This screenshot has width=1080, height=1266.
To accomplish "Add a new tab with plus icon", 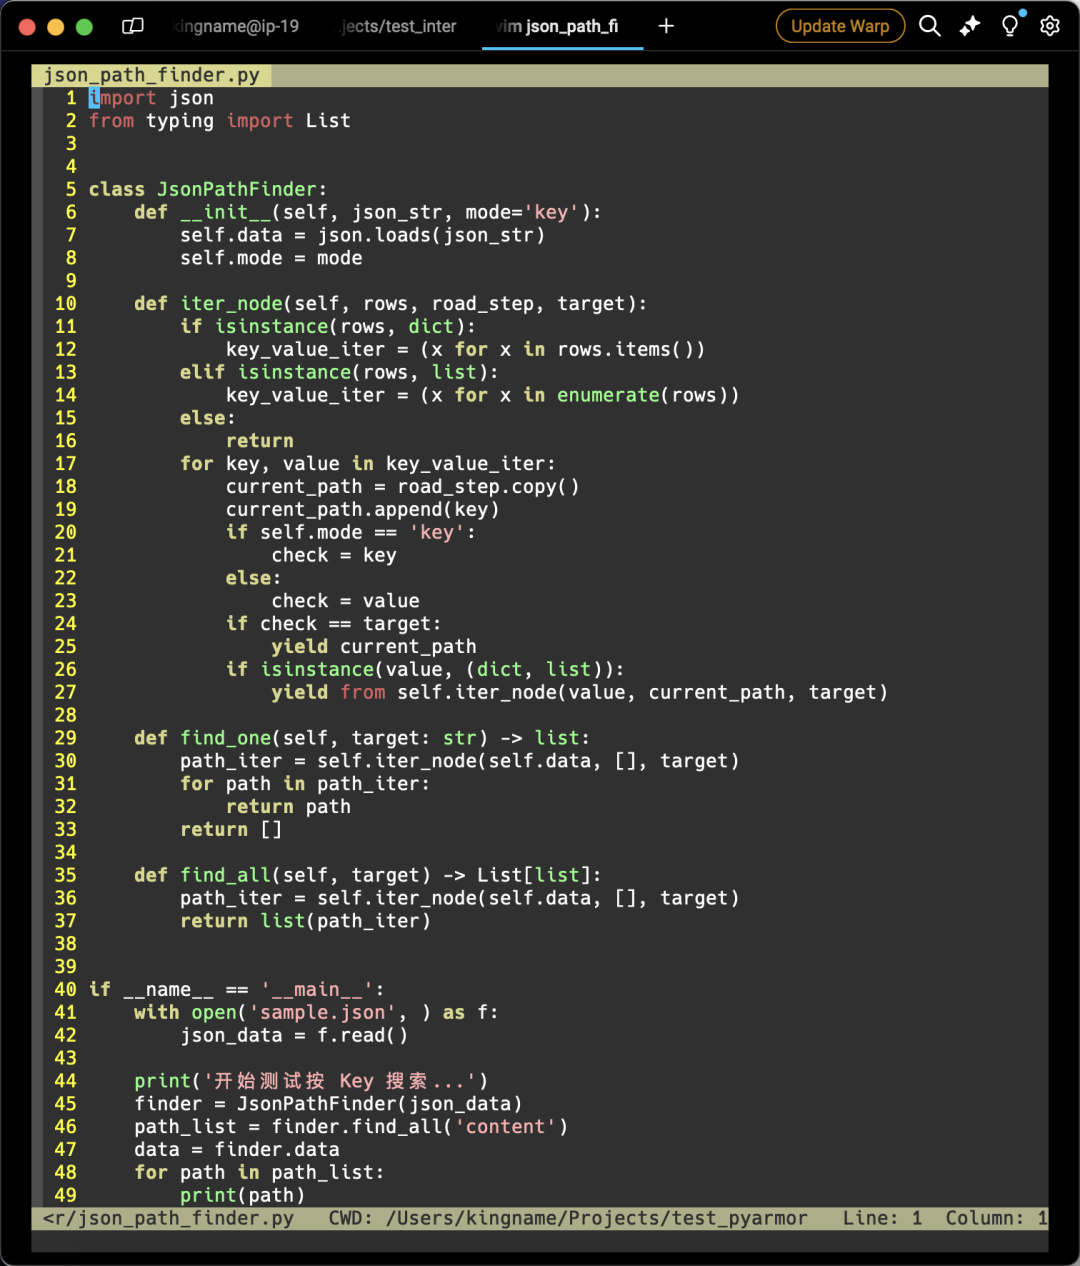I will click(666, 26).
